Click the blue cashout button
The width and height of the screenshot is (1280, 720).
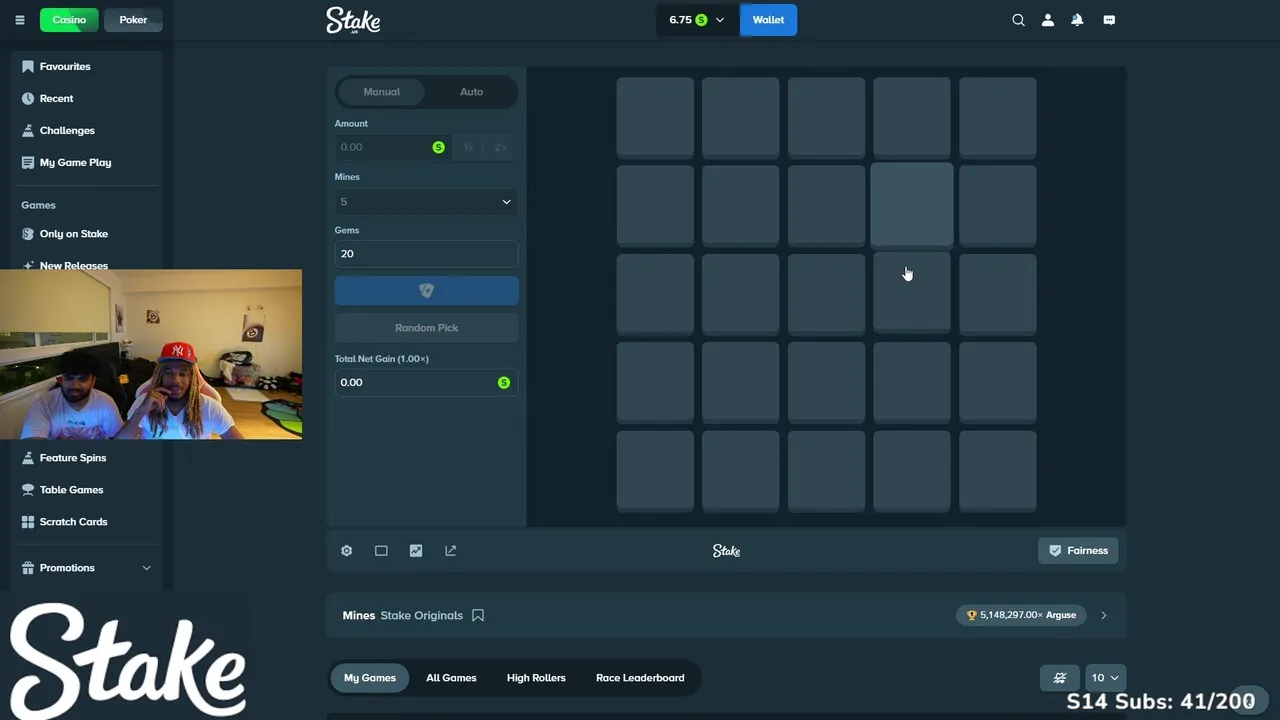click(x=426, y=290)
